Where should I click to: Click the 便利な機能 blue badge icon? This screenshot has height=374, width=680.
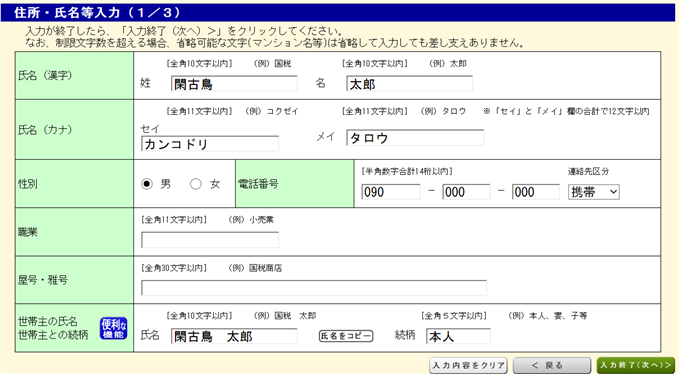tap(113, 328)
